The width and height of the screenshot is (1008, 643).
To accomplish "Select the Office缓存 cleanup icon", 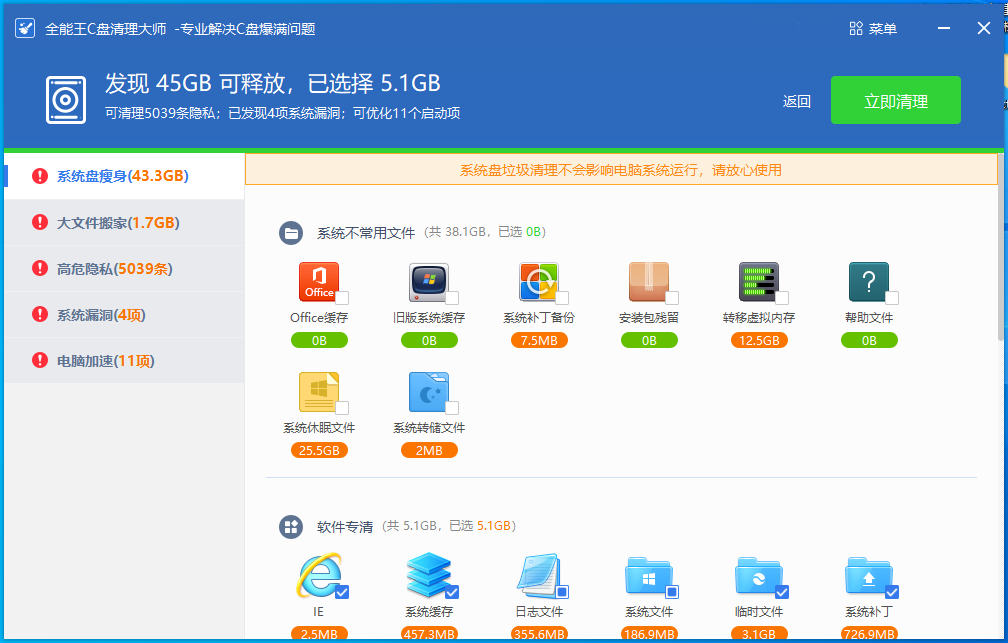I will coord(320,282).
